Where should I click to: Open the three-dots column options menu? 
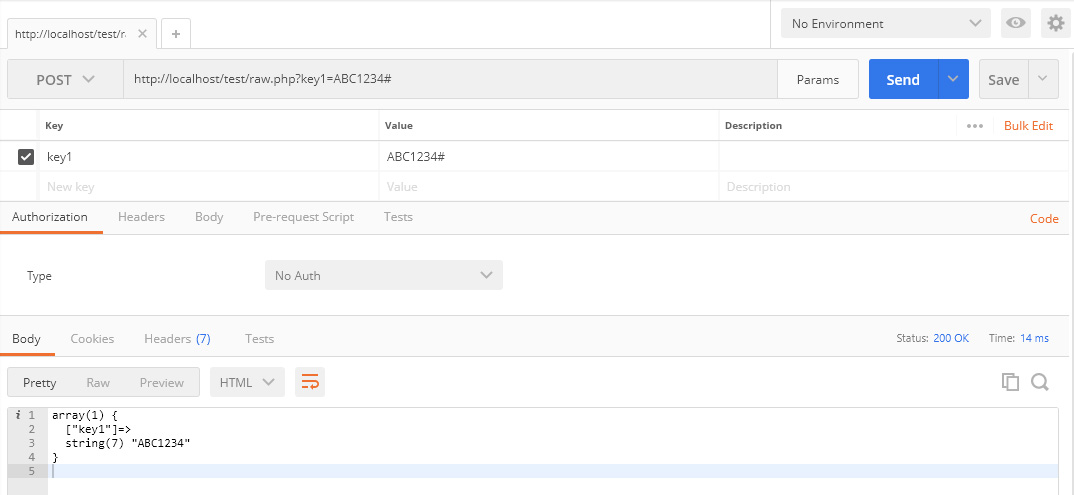click(x=975, y=126)
